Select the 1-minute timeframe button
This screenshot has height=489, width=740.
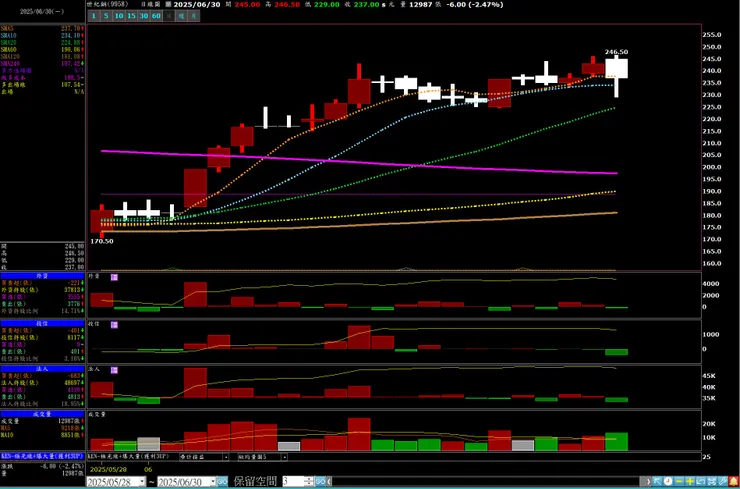pos(93,16)
